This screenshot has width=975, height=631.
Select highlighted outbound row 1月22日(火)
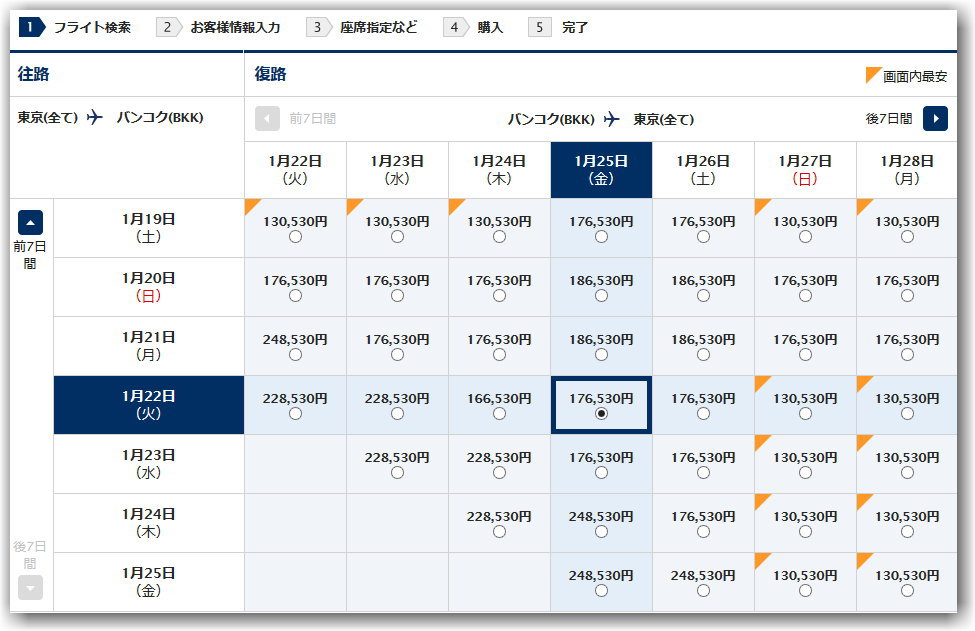click(149, 405)
